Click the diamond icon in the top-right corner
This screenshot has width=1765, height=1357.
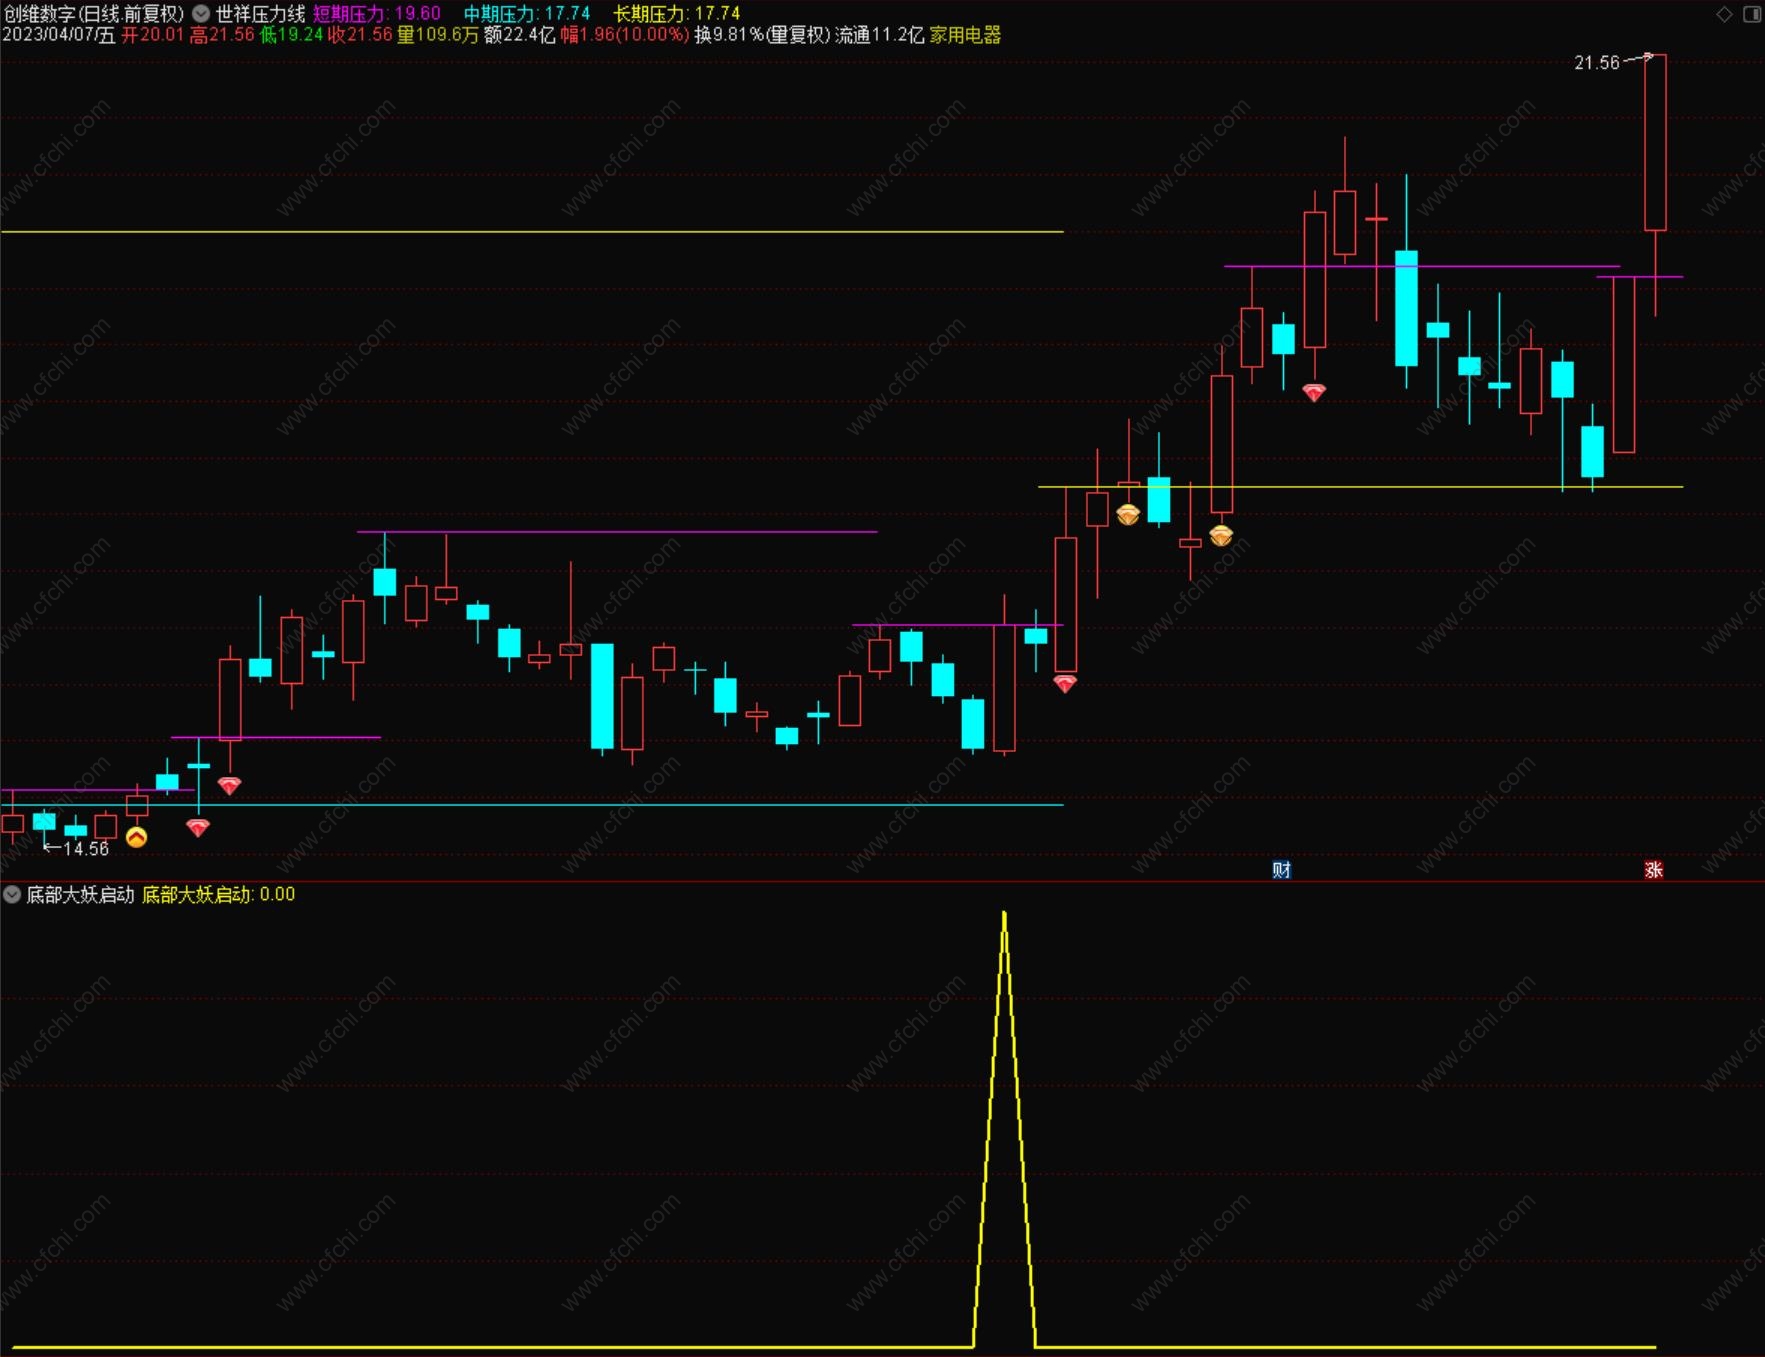click(x=1724, y=14)
